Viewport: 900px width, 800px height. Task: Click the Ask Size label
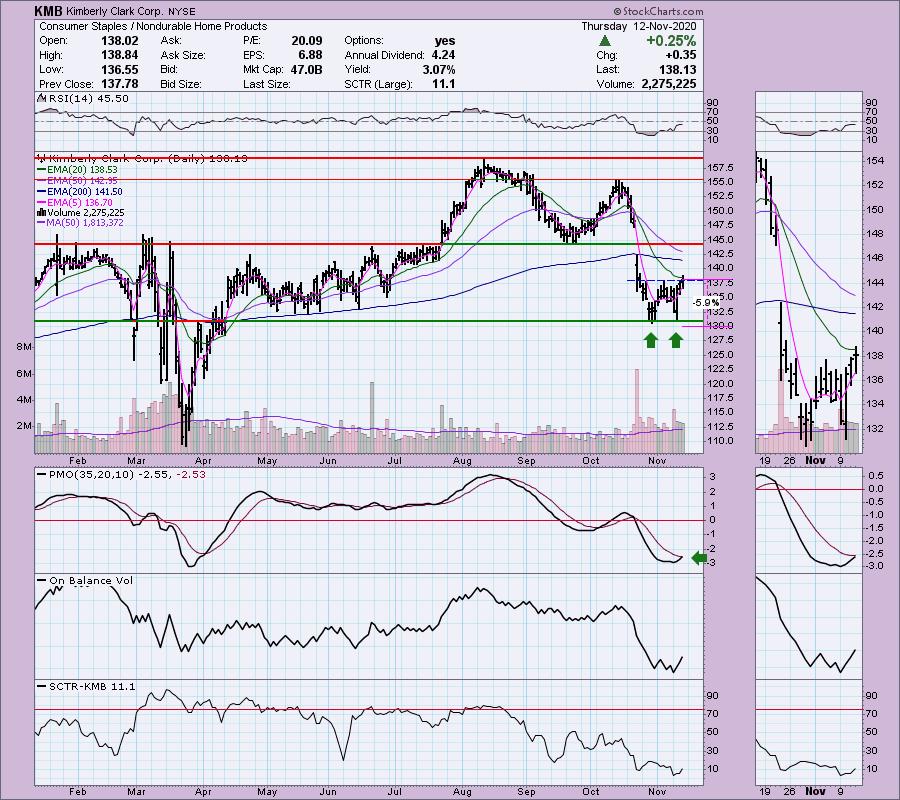(x=183, y=55)
